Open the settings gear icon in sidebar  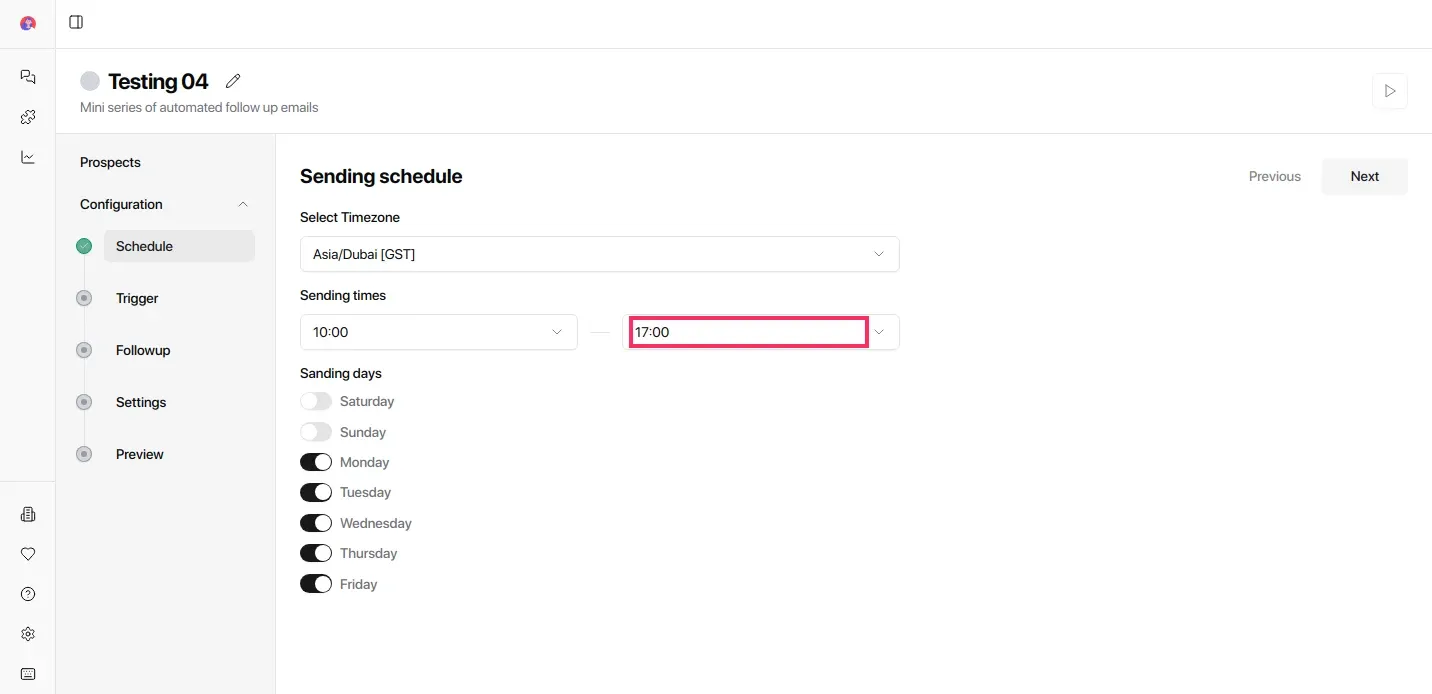[x=28, y=634]
